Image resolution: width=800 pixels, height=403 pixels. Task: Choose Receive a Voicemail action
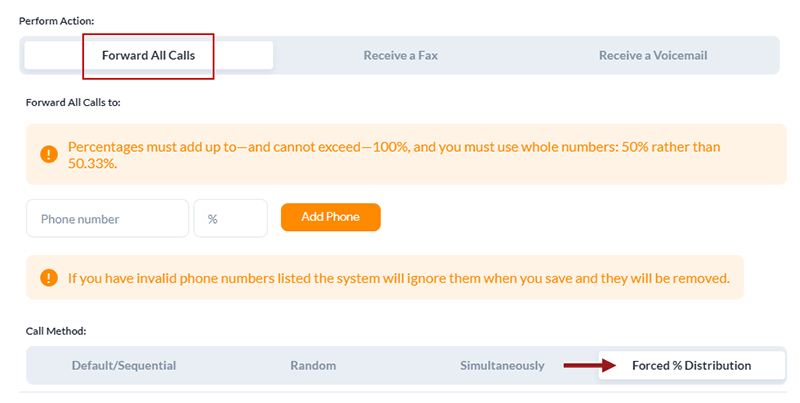653,55
